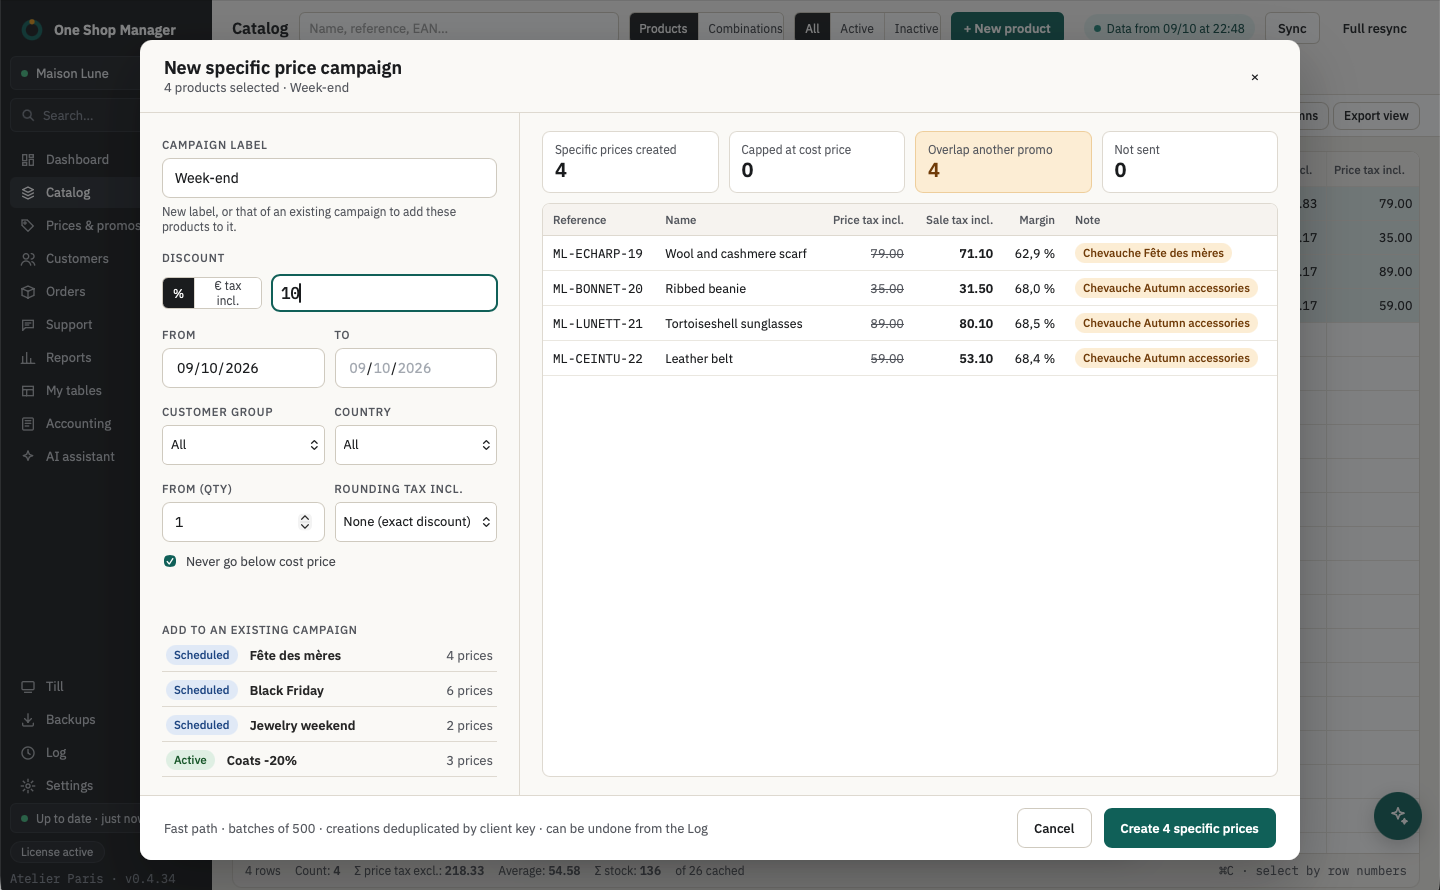Click the Customers sidebar icon

point(28,259)
